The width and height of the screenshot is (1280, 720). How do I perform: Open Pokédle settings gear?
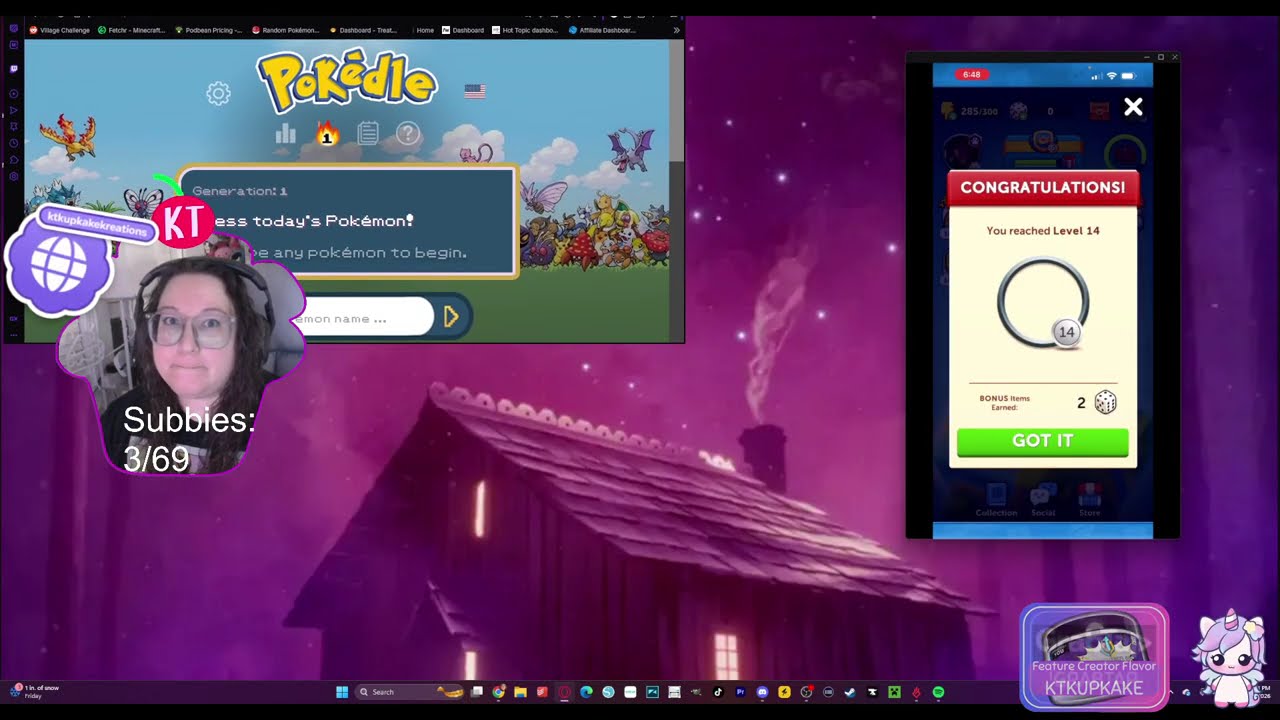pyautogui.click(x=218, y=93)
